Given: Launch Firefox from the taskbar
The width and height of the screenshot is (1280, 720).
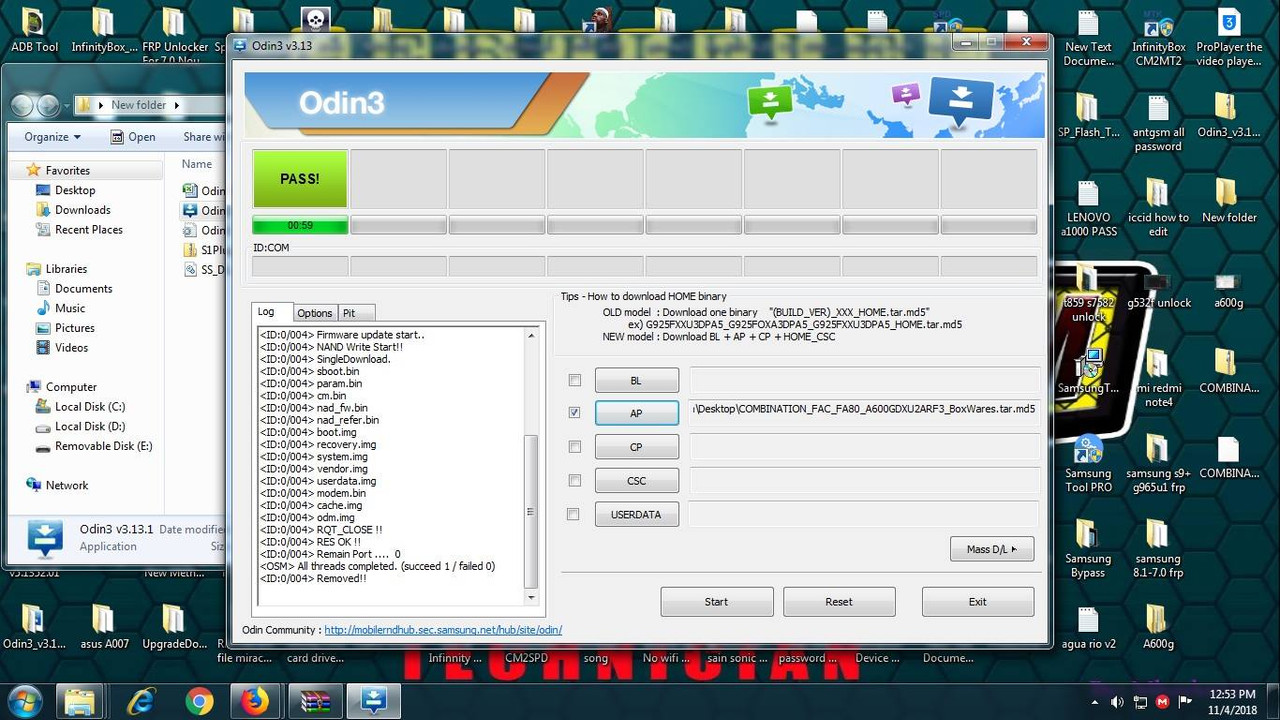Looking at the screenshot, I should [257, 700].
